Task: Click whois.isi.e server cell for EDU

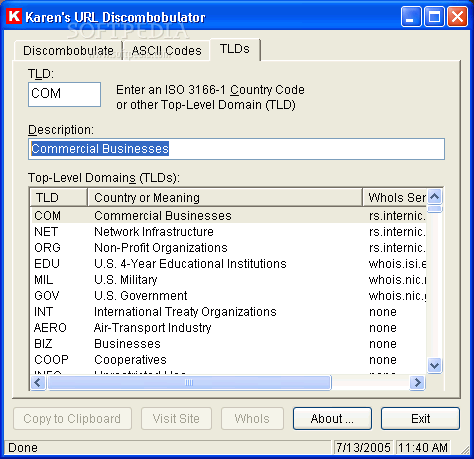Action: point(397,263)
